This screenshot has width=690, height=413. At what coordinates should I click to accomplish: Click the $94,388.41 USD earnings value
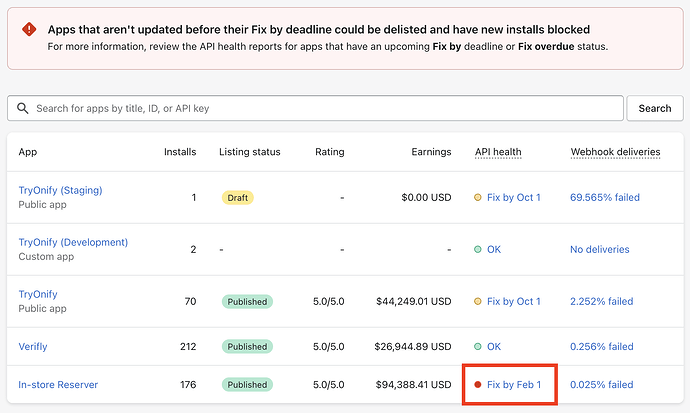(x=413, y=384)
